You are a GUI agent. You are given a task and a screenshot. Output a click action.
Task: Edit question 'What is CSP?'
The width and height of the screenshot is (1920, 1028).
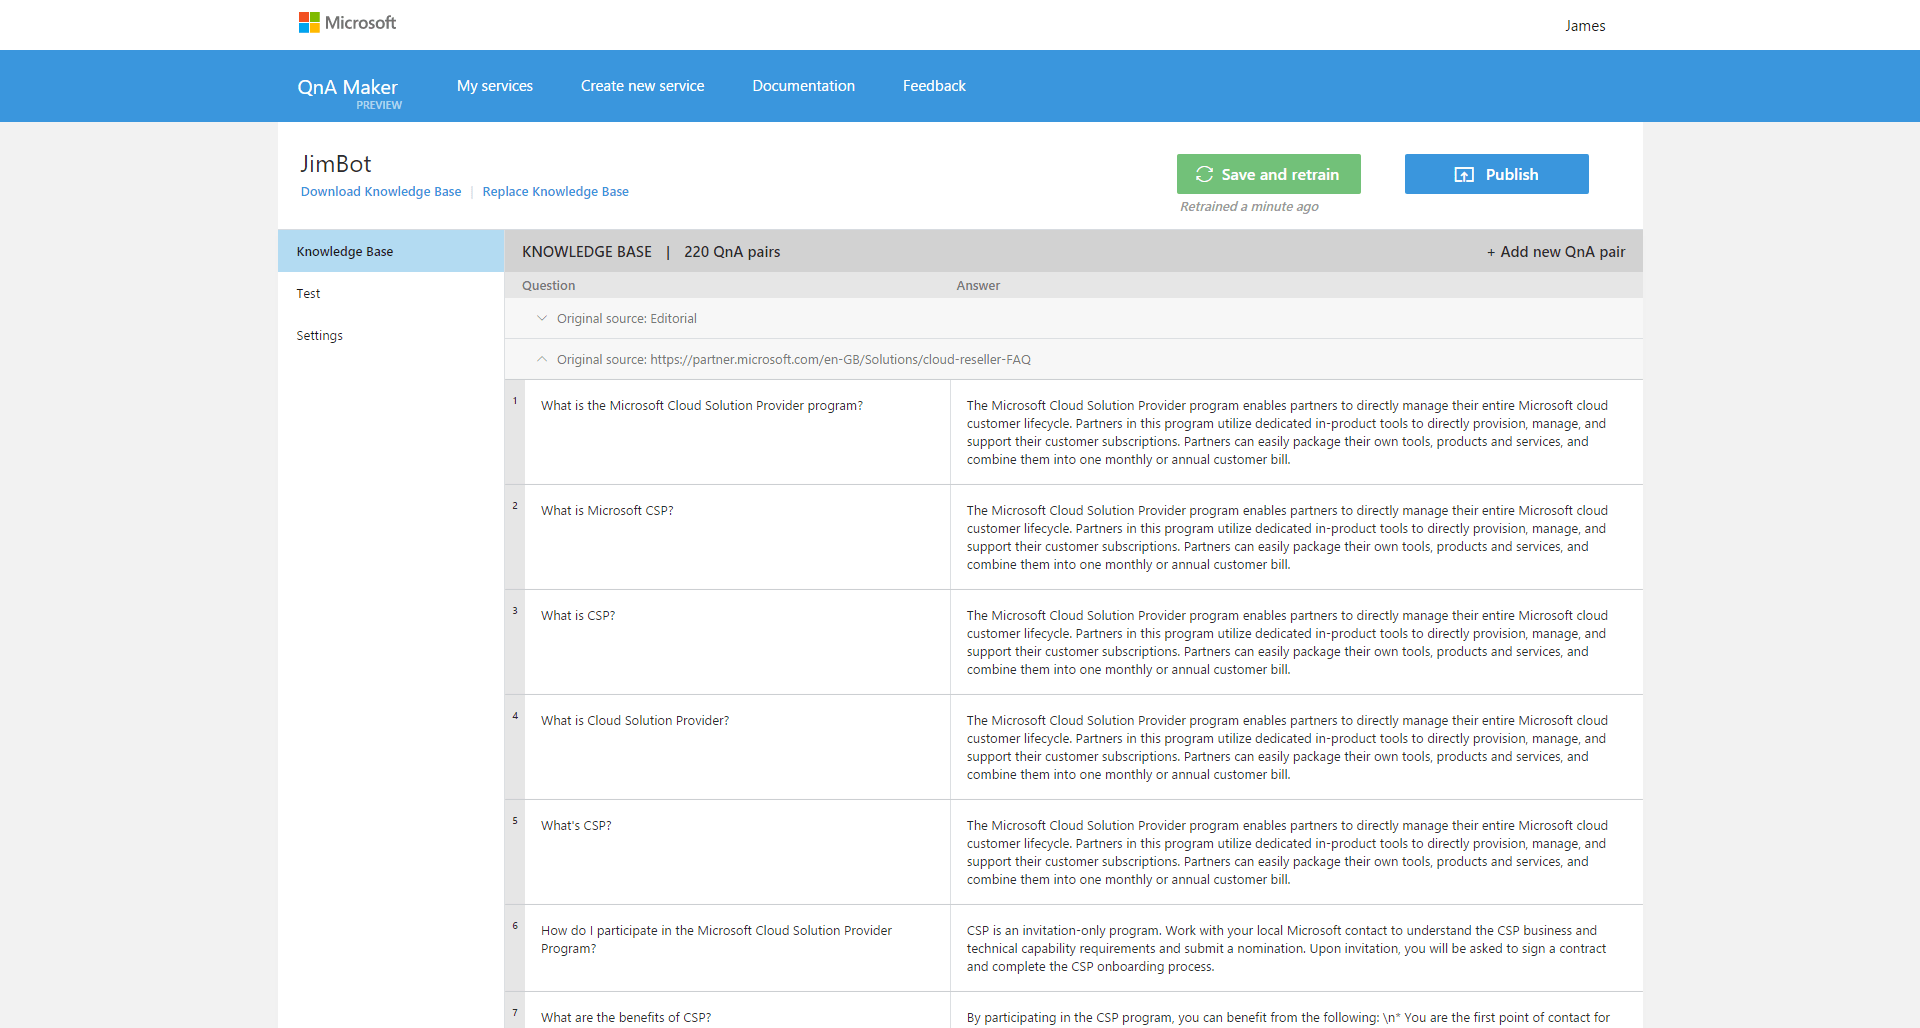point(737,642)
